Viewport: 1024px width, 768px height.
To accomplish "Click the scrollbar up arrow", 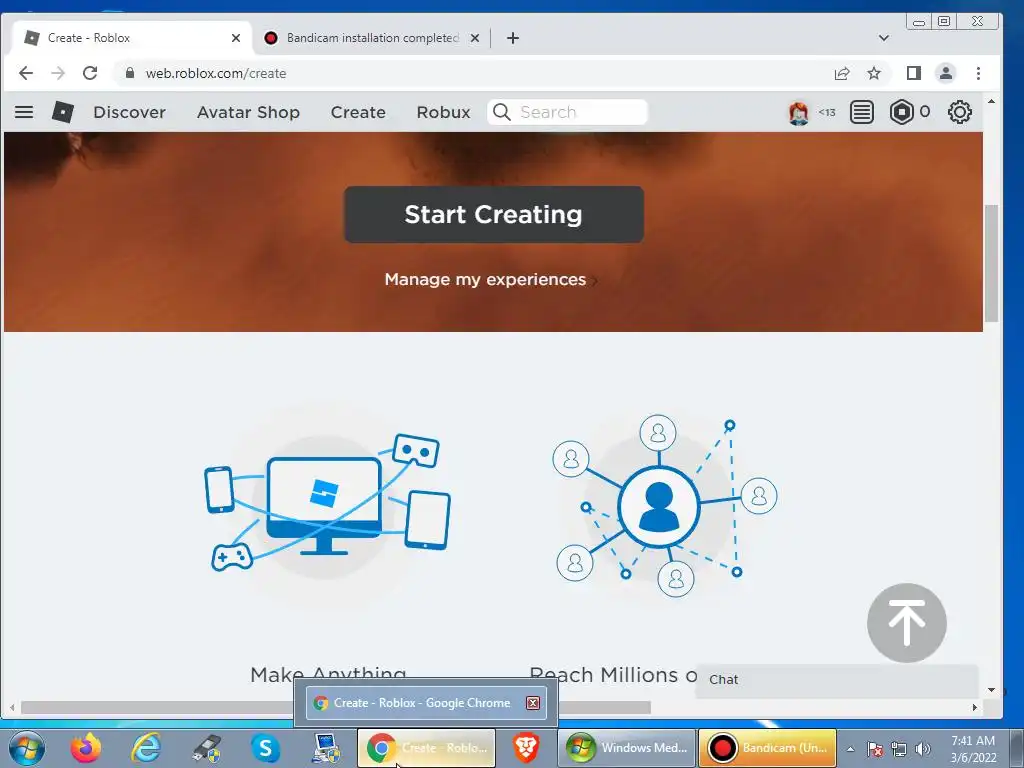I will pos(991,101).
